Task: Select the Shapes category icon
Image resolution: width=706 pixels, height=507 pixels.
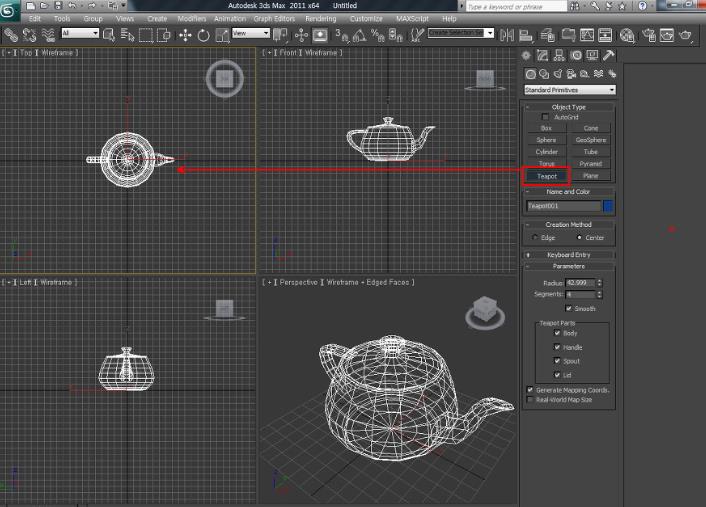Action: click(x=544, y=74)
